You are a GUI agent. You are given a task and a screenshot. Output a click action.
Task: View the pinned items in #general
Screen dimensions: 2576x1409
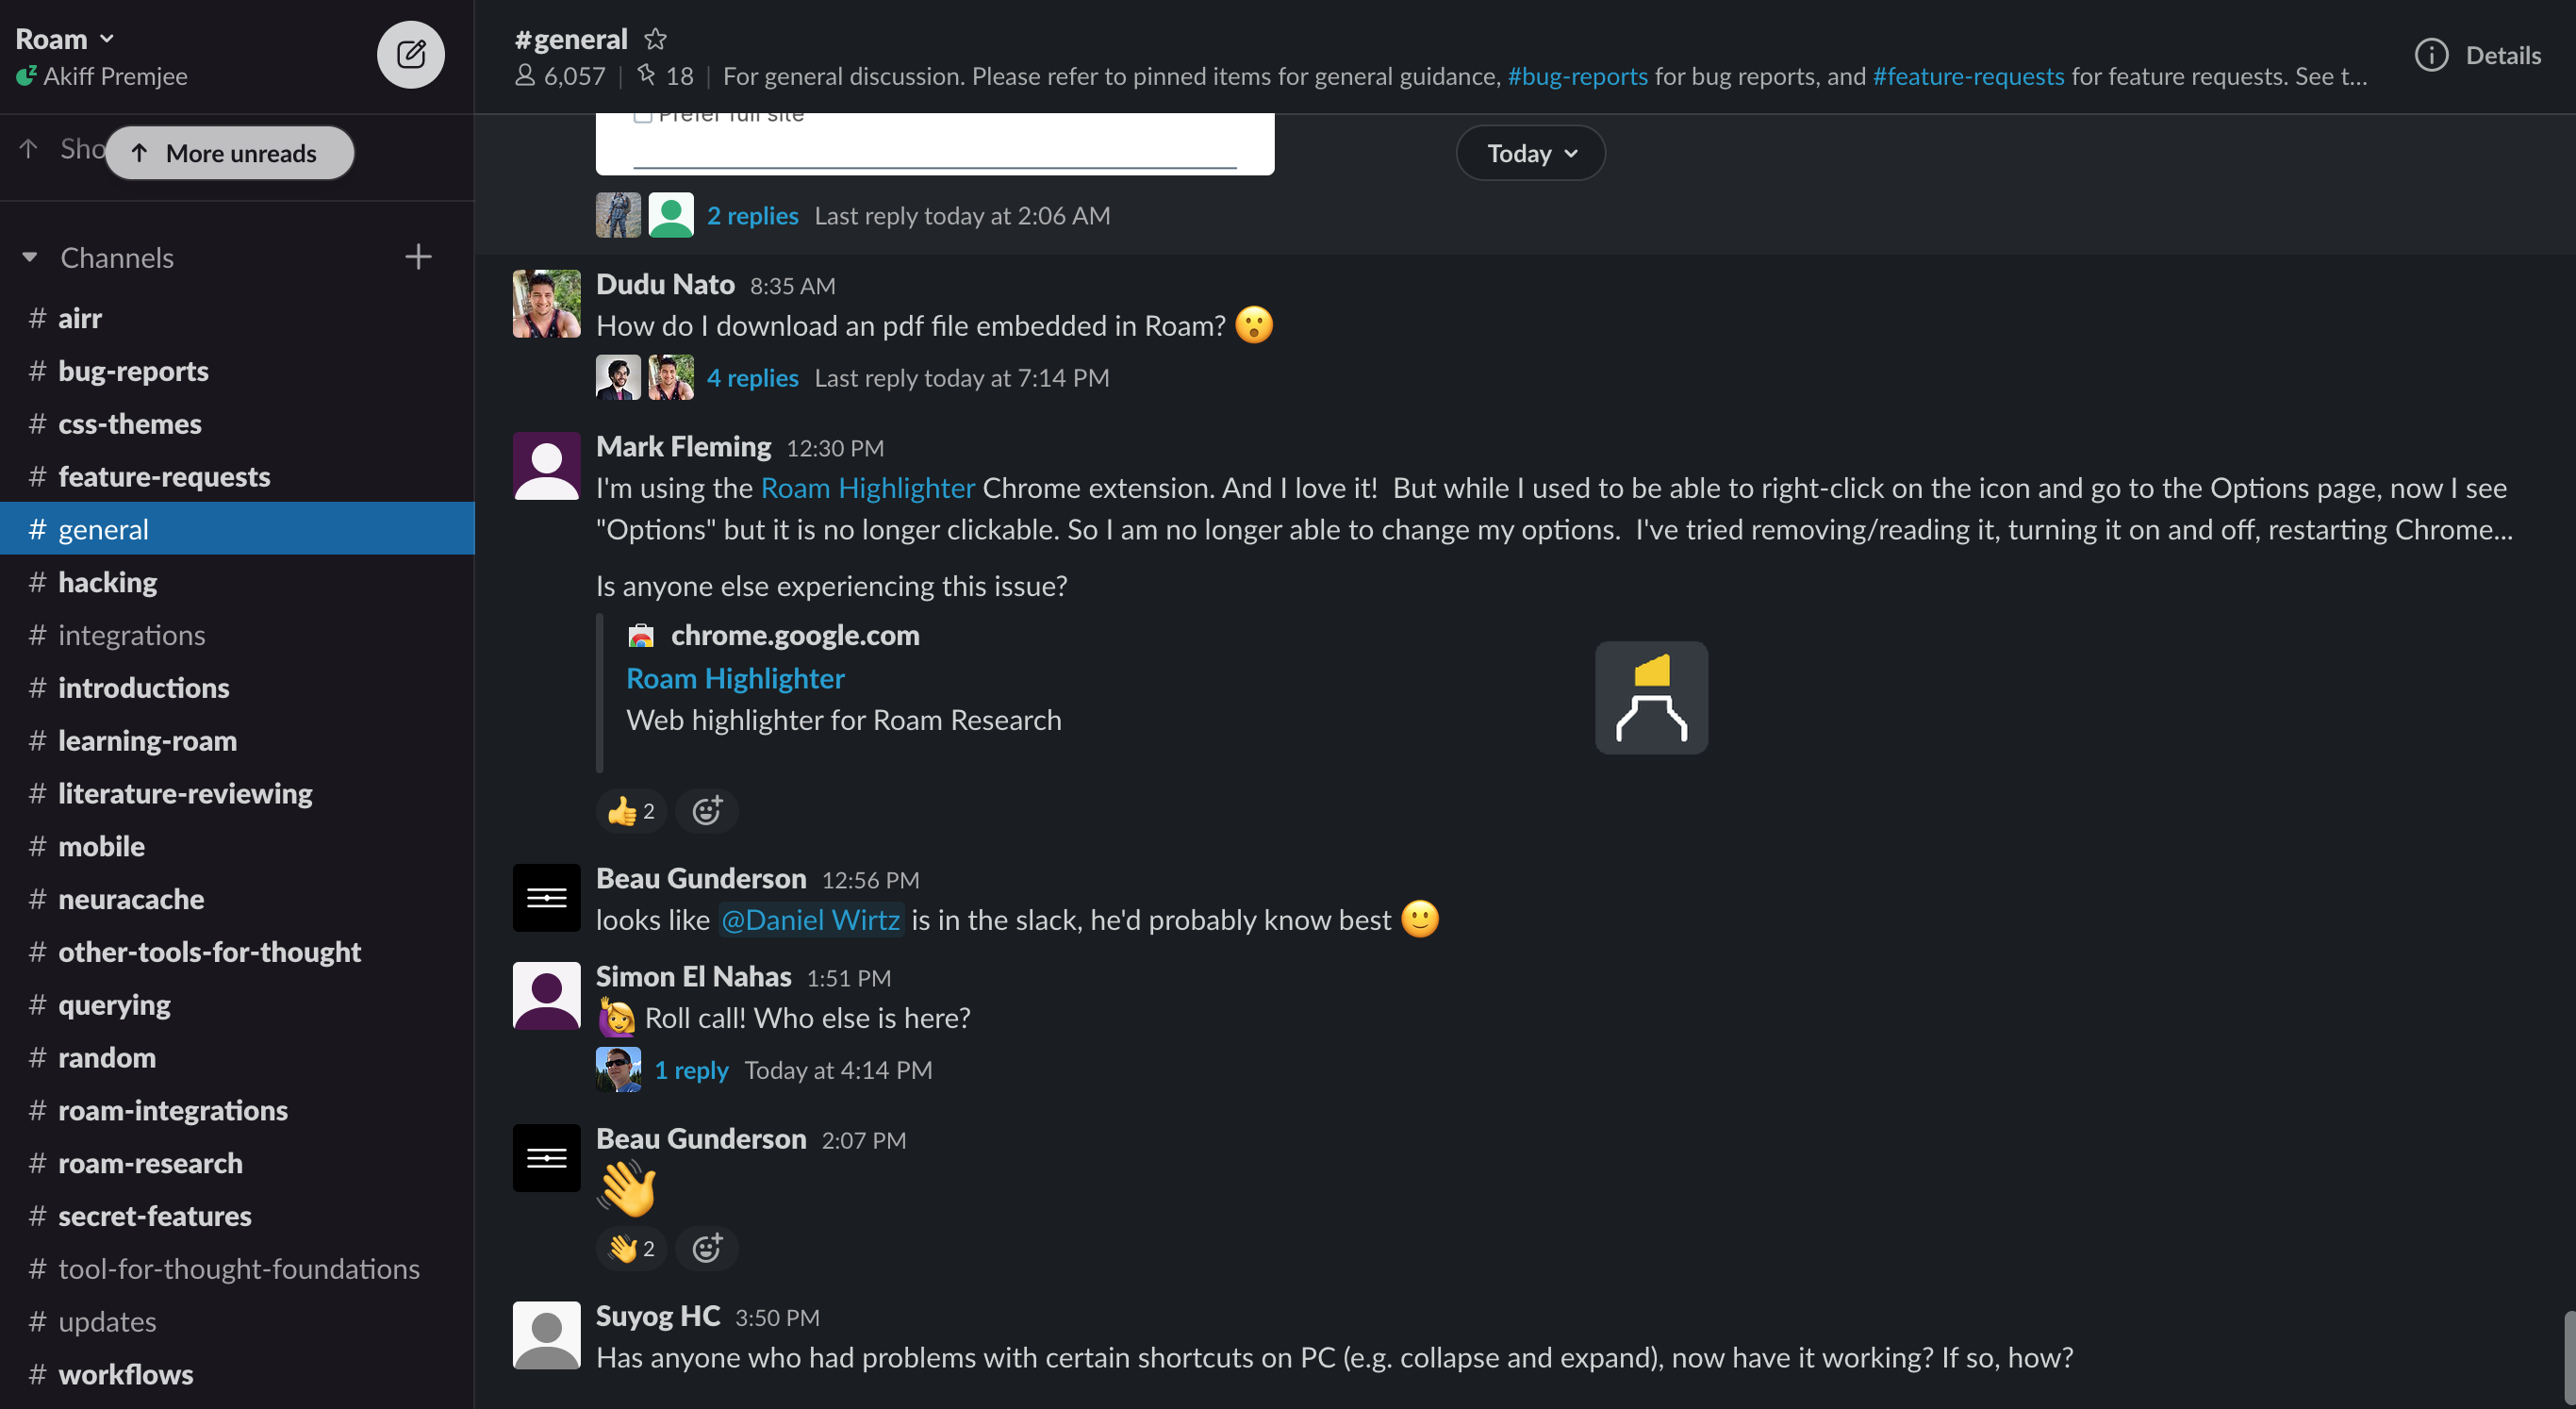[664, 75]
